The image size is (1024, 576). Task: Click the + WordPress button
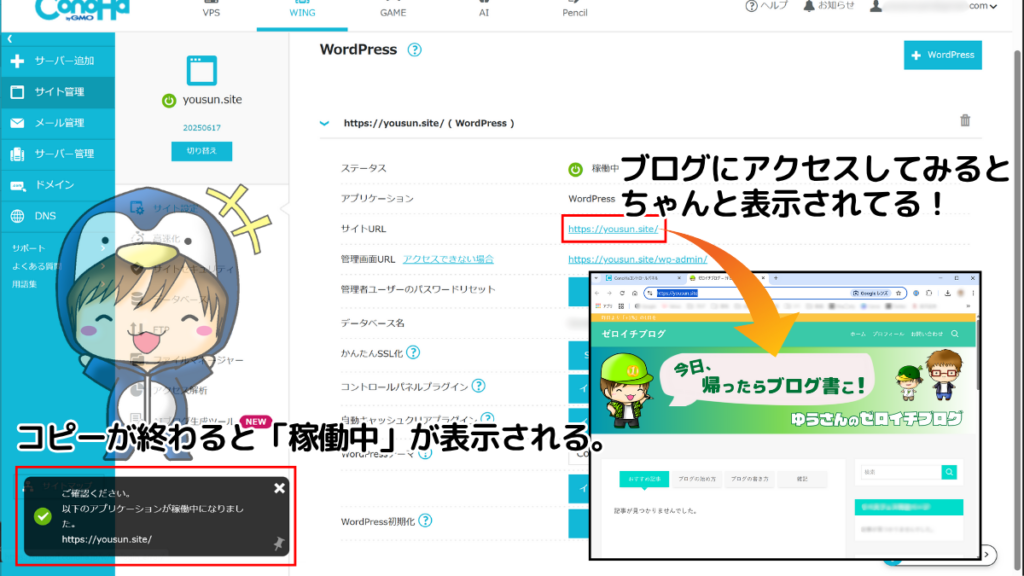(942, 55)
